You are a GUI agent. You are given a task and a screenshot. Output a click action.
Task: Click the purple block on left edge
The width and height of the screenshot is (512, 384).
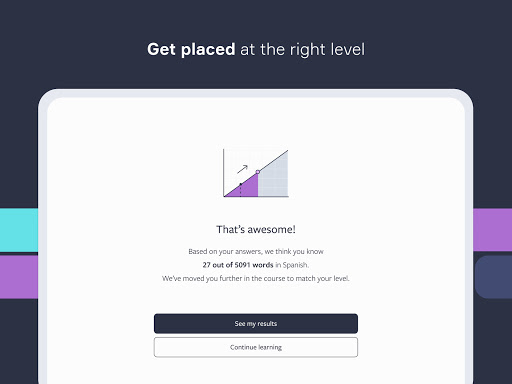(x=19, y=277)
